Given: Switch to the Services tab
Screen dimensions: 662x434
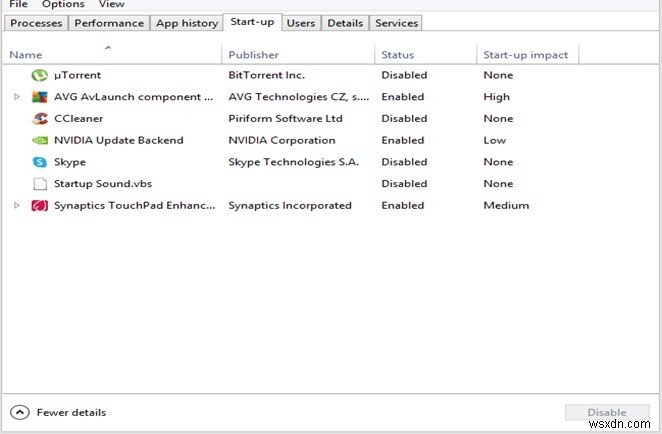Looking at the screenshot, I should (396, 23).
